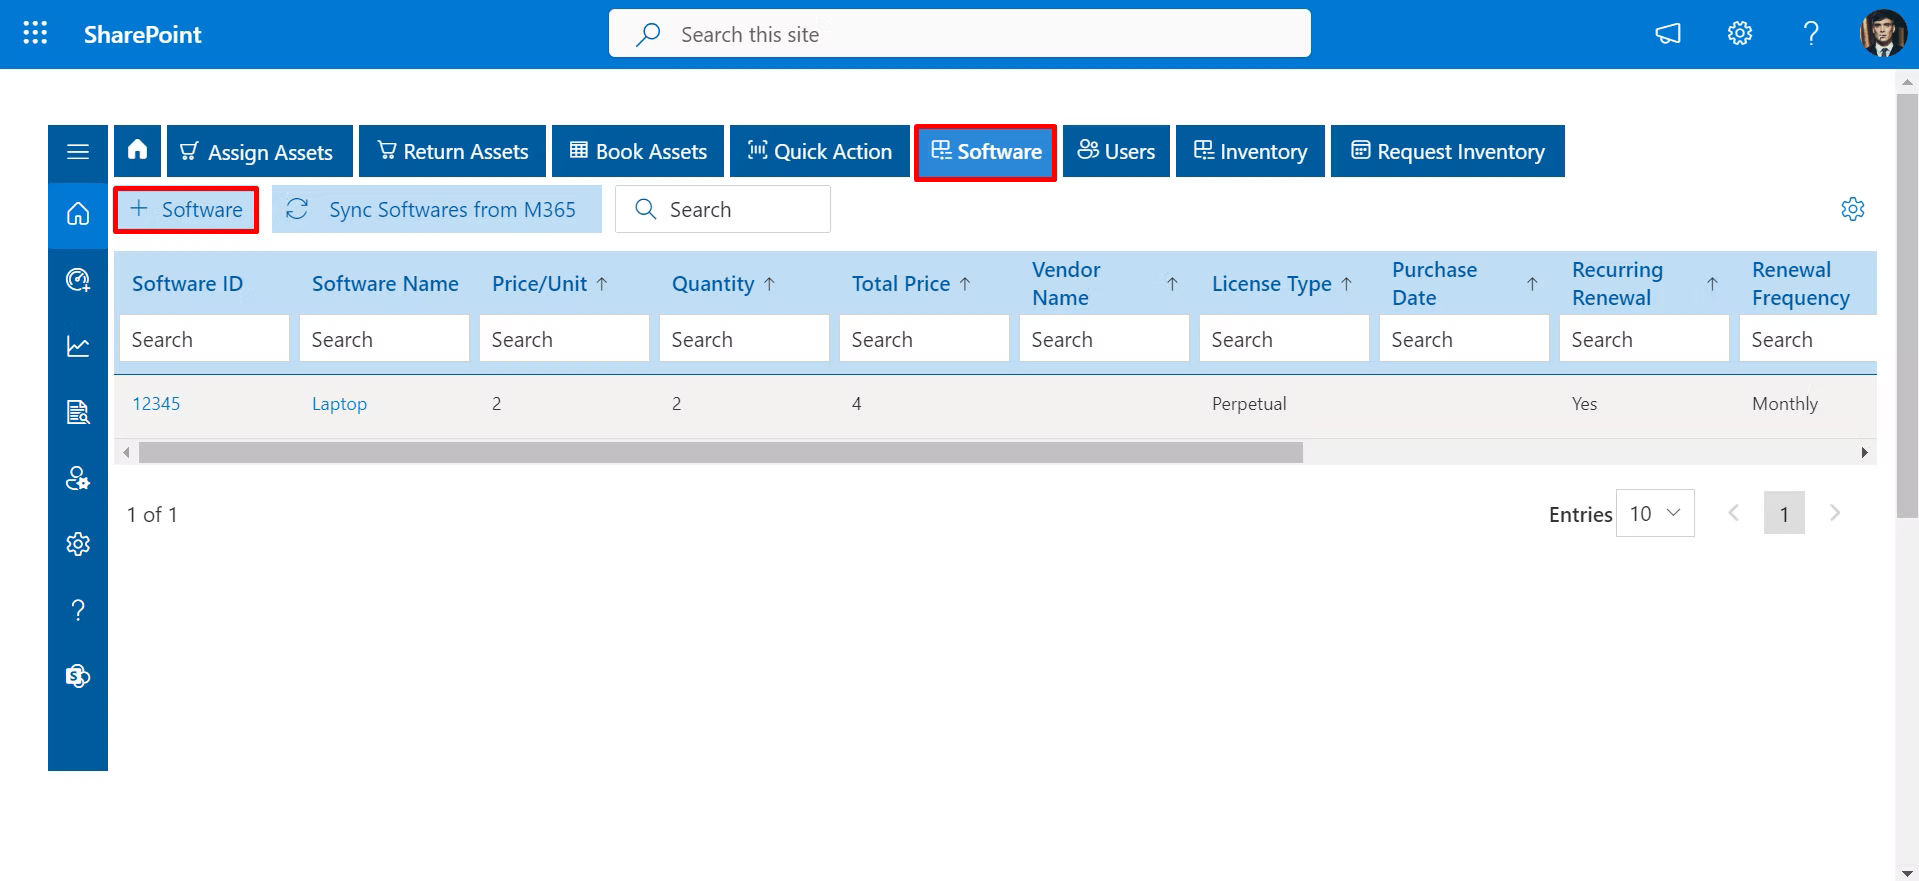Open the SharePoint app launcher grid
Image resolution: width=1919 pixels, height=881 pixels.
coord(35,34)
